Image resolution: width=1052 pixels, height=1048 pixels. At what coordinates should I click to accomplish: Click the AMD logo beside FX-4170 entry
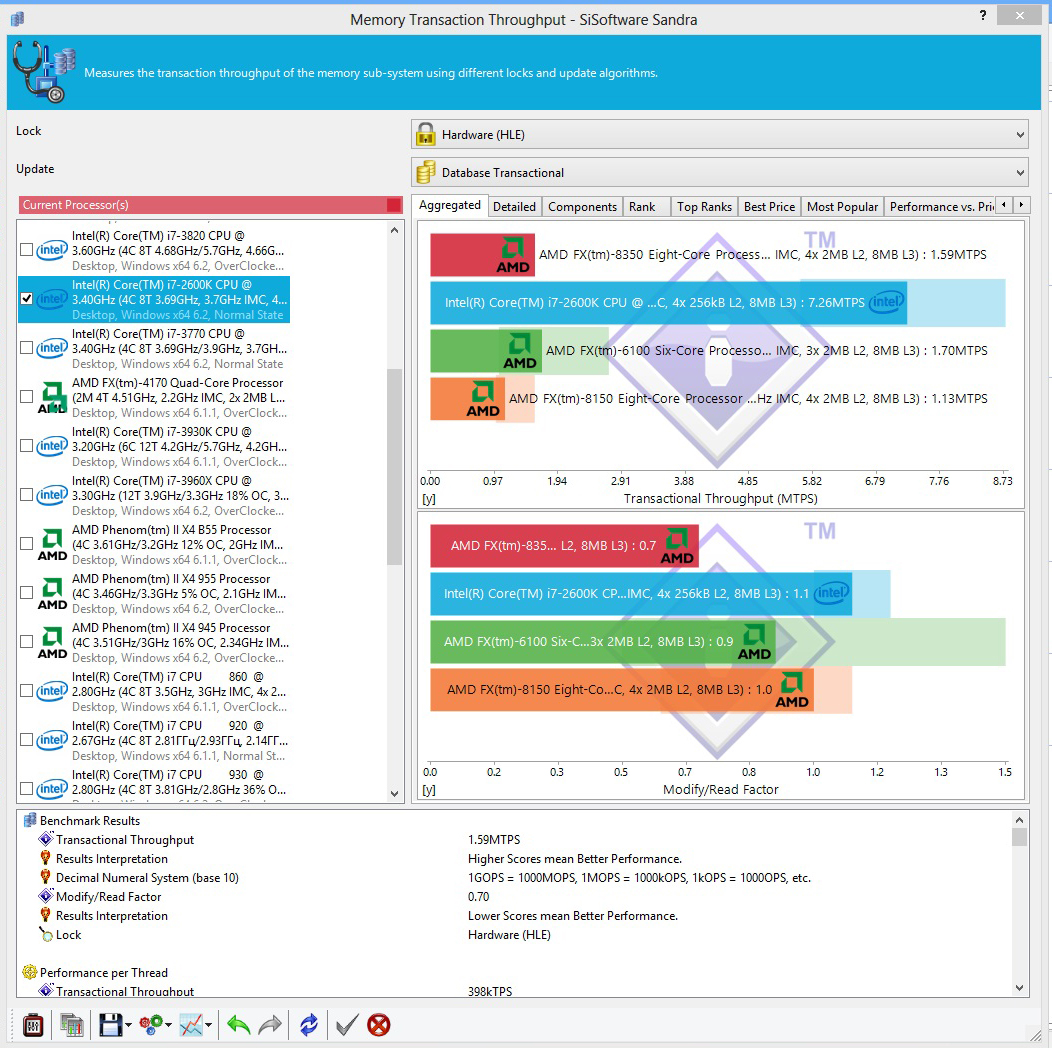click(52, 397)
